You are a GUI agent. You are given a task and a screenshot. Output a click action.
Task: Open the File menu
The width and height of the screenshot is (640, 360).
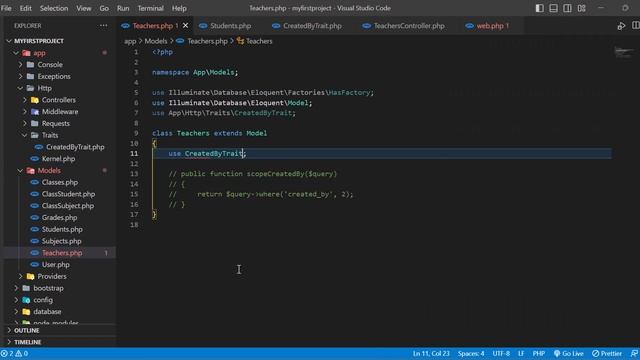point(6,8)
